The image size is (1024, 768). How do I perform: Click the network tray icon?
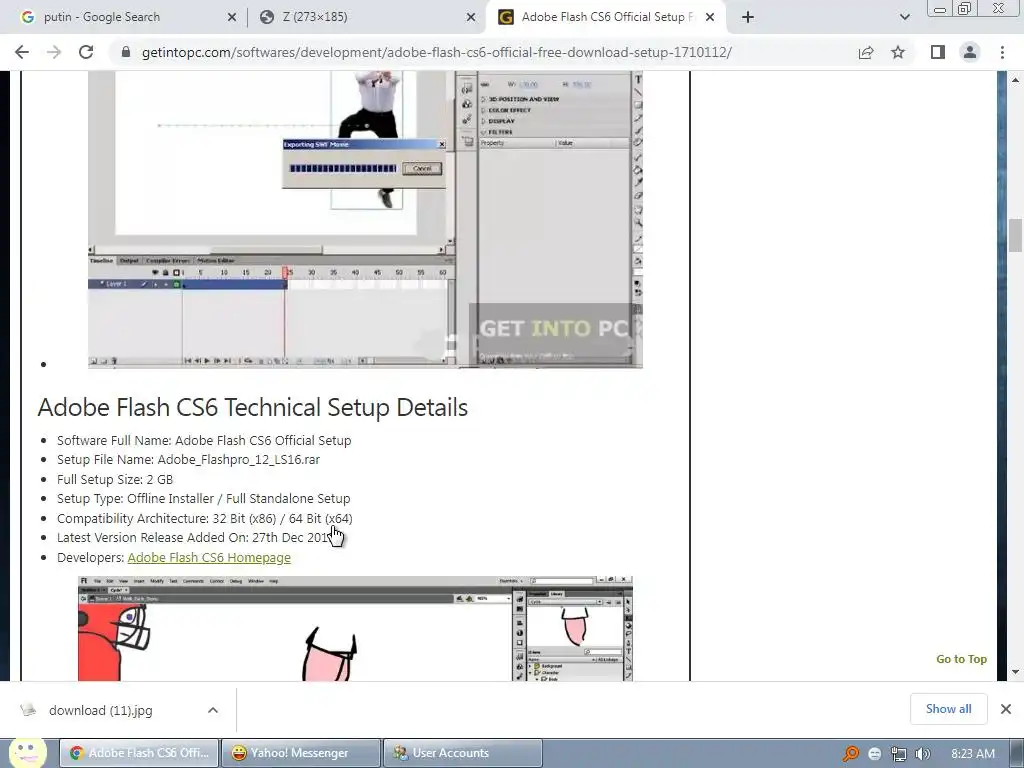pos(899,754)
